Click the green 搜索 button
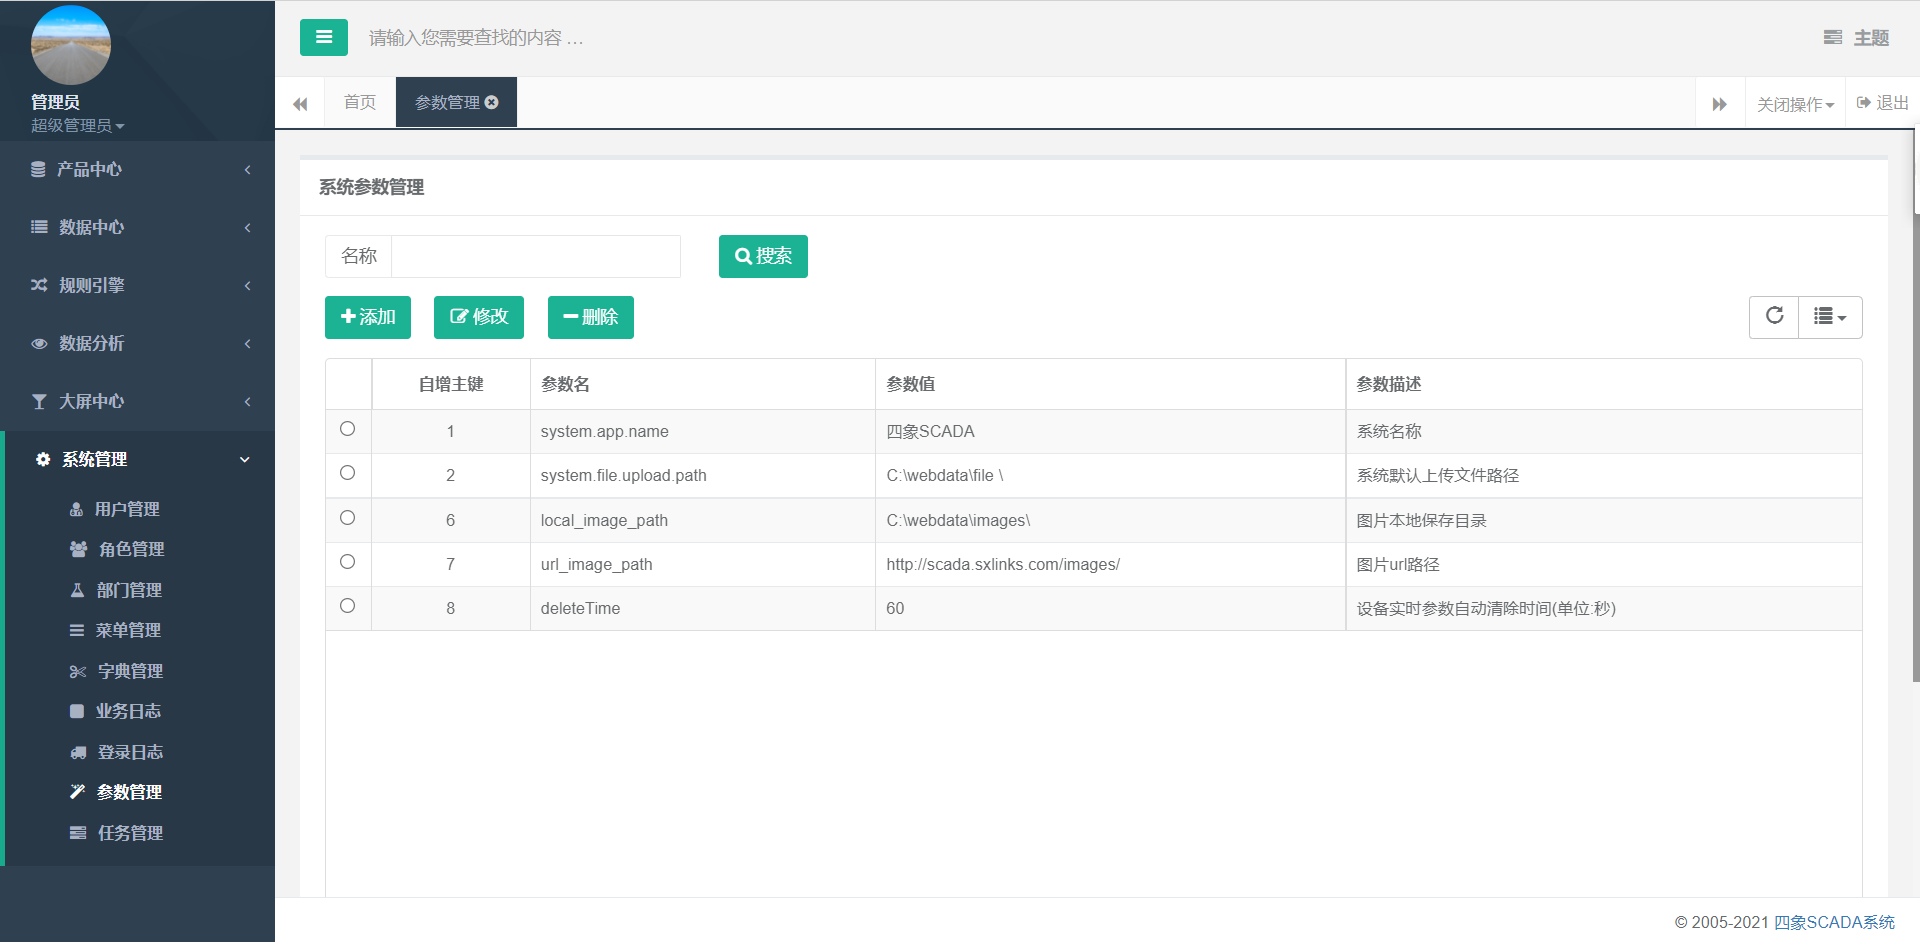Screen dimensions: 1920x942 [x=763, y=257]
